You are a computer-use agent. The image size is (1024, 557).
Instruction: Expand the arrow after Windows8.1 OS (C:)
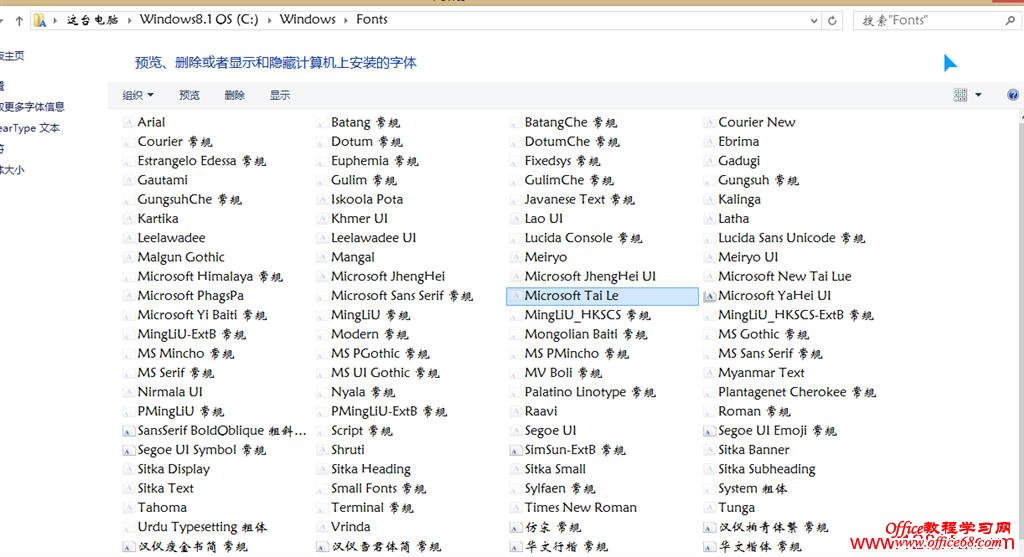[269, 20]
